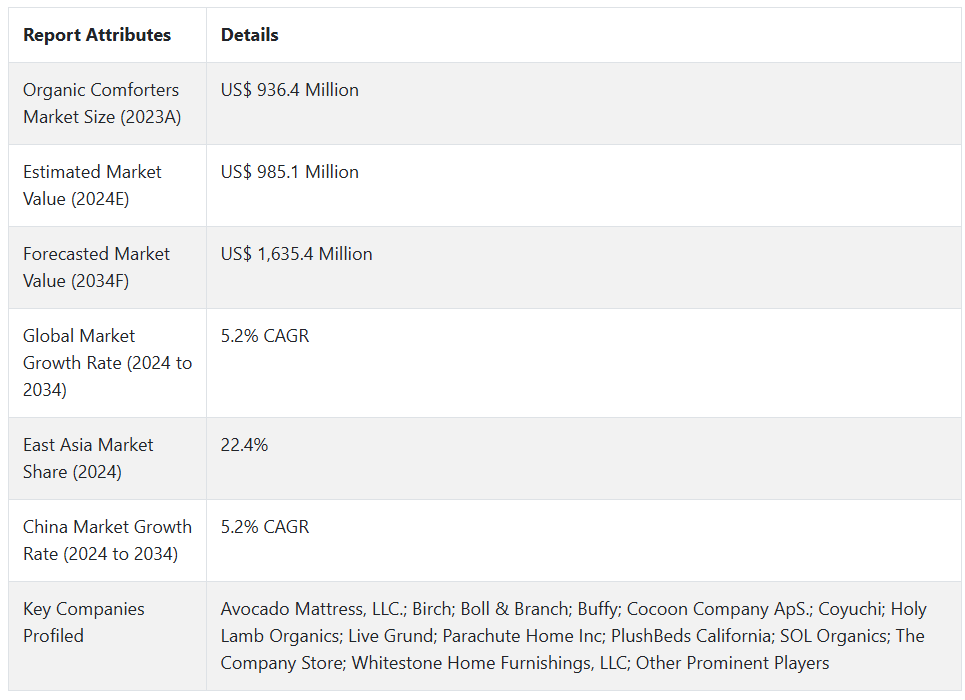Select the East Asia Market Share cell
This screenshot has width=965, height=700.
click(88, 458)
